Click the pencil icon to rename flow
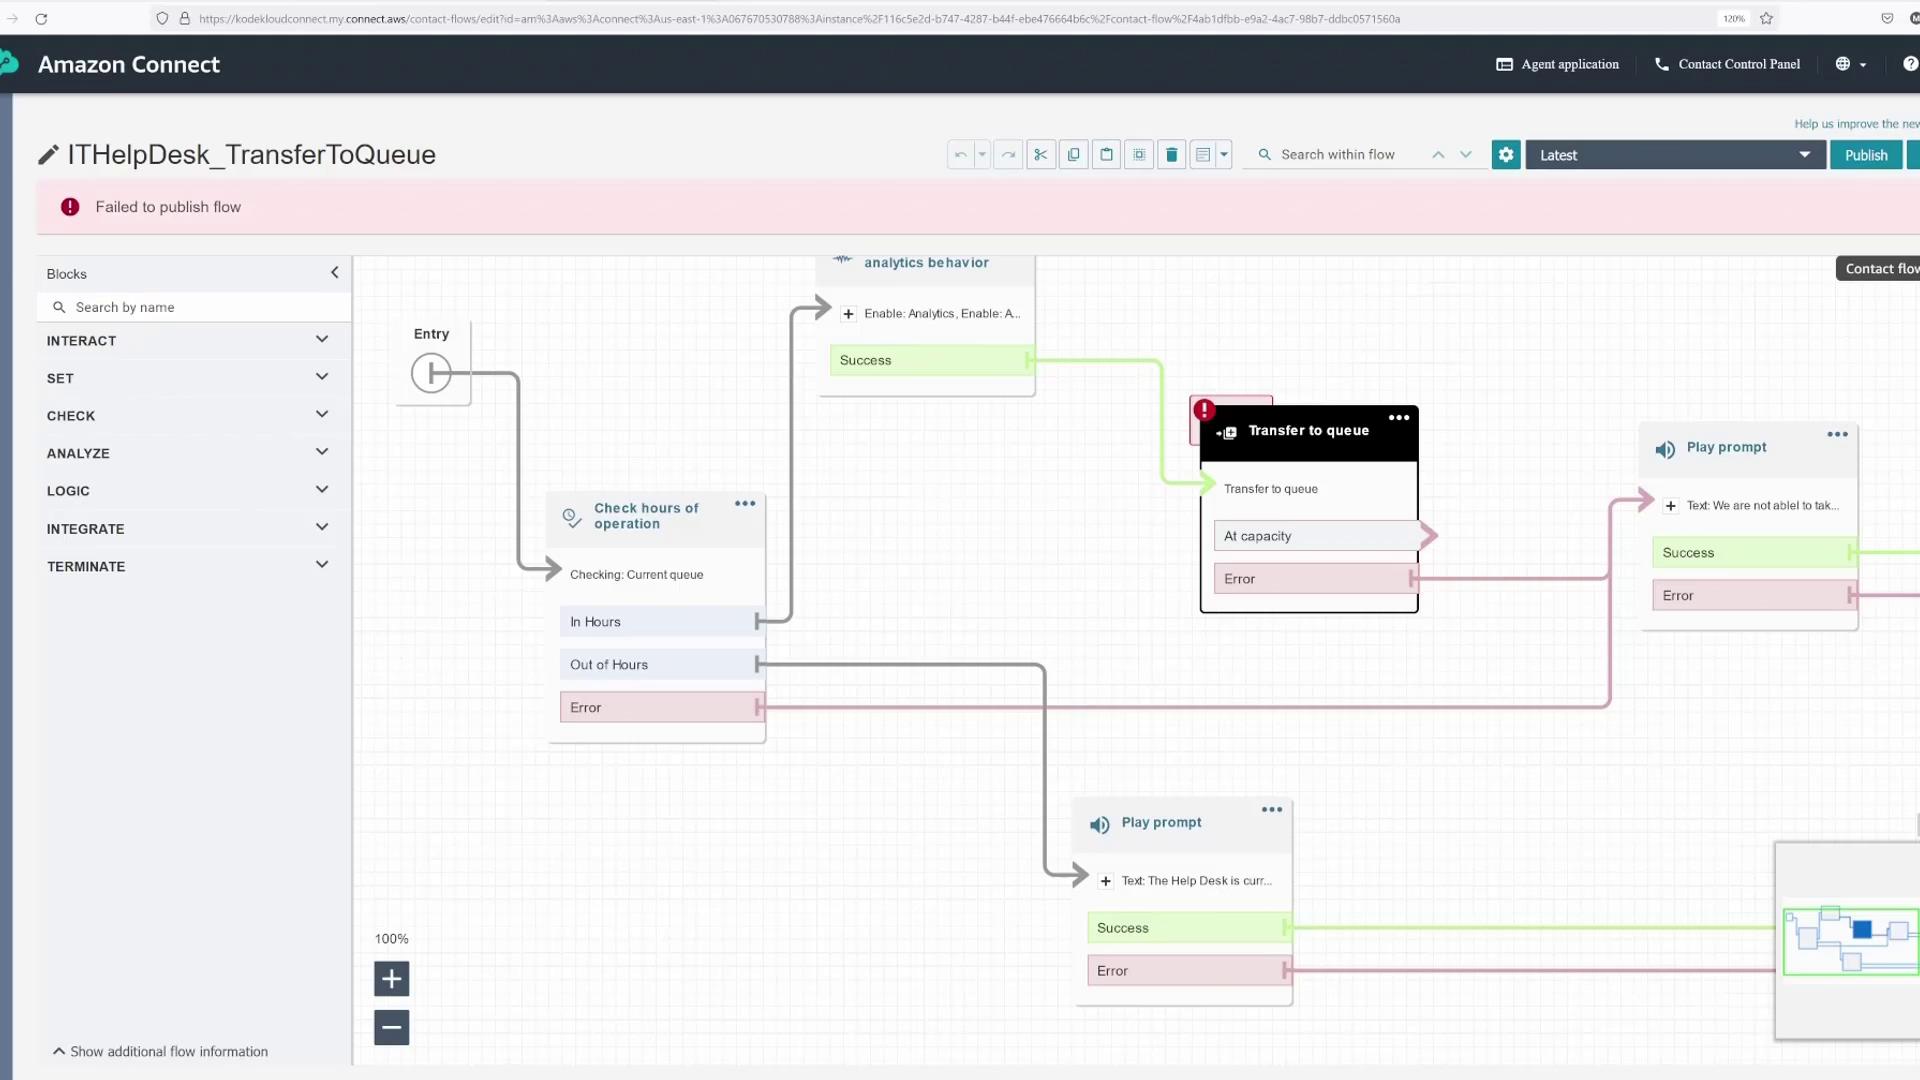The width and height of the screenshot is (1920, 1080). 48,155
